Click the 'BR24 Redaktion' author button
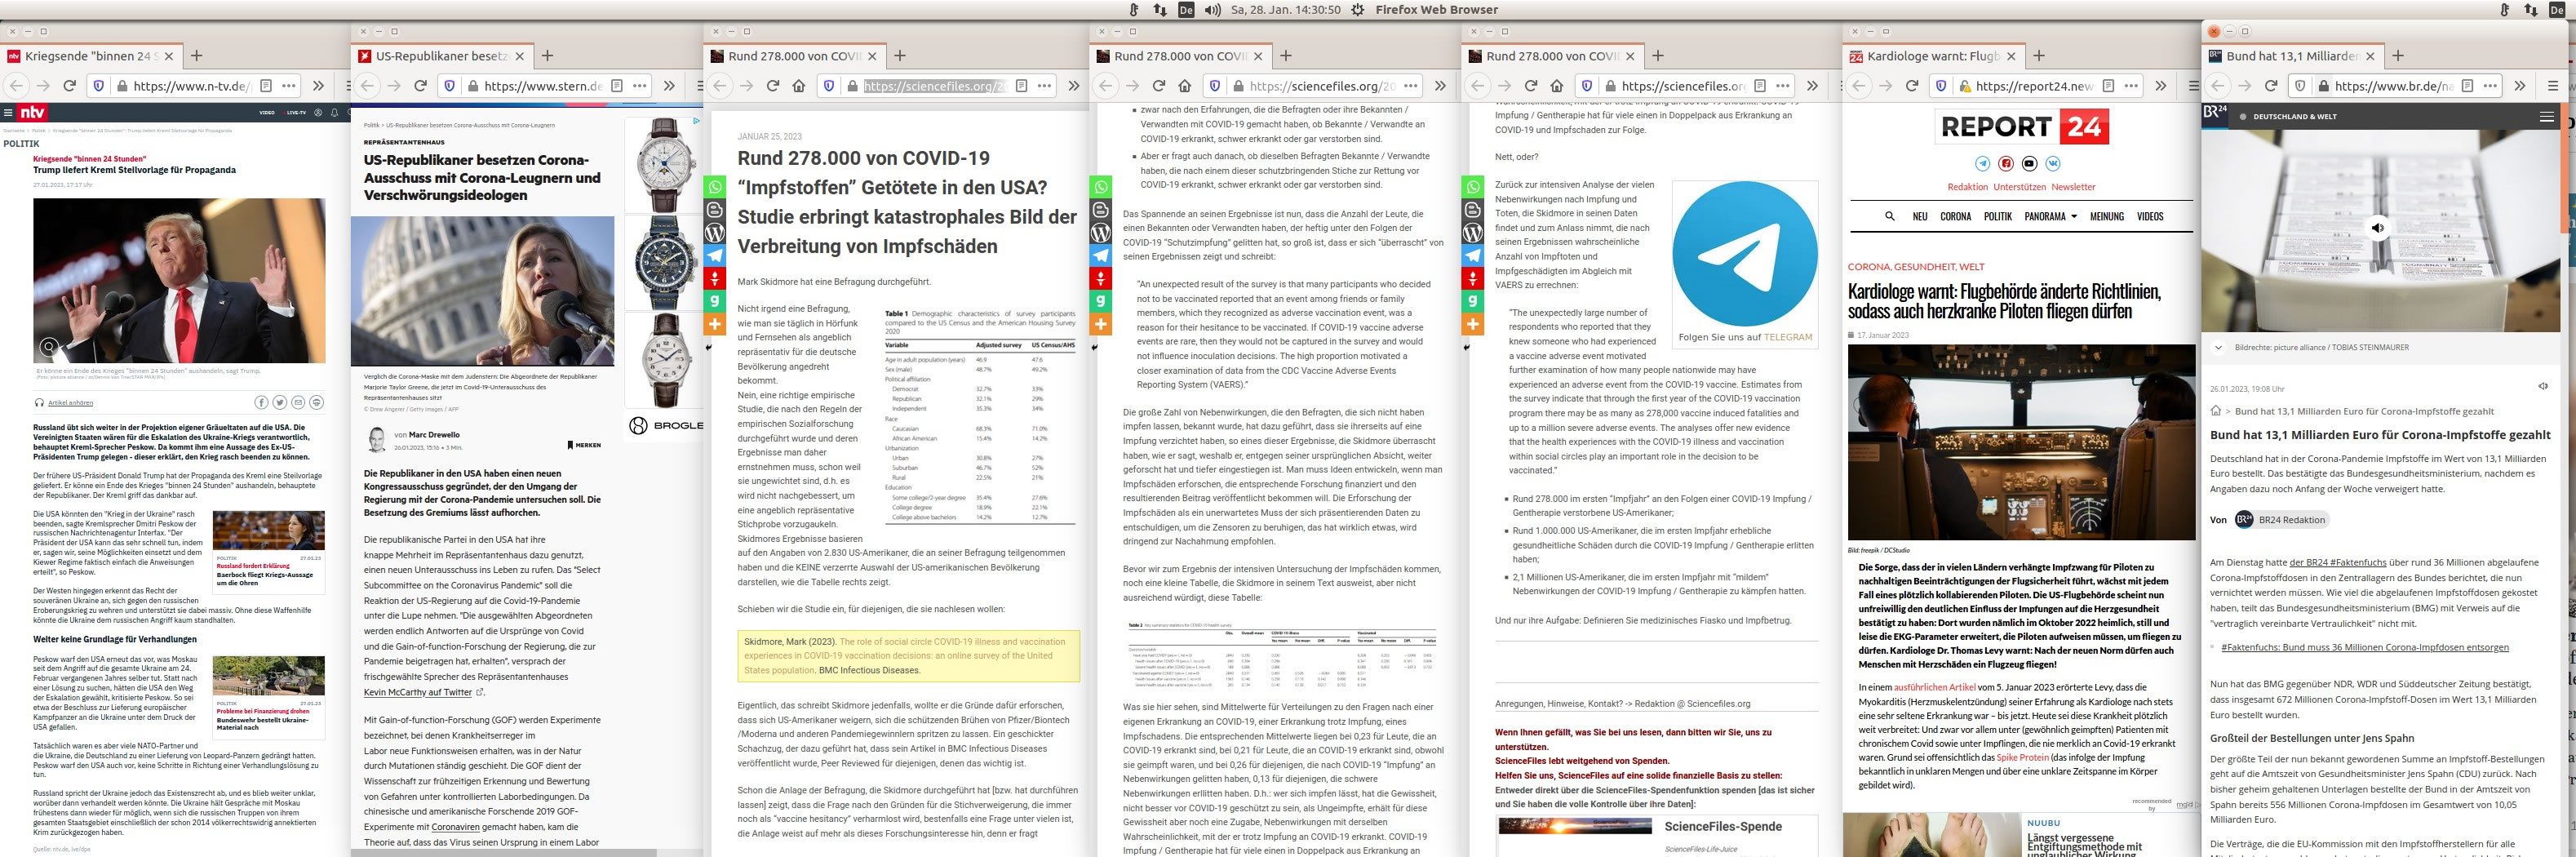 2281,520
